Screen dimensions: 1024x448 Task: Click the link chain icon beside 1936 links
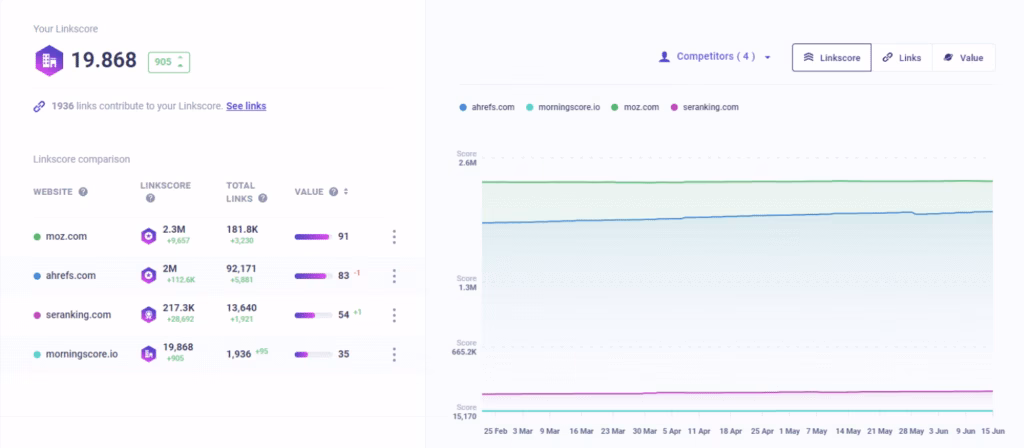coord(39,106)
